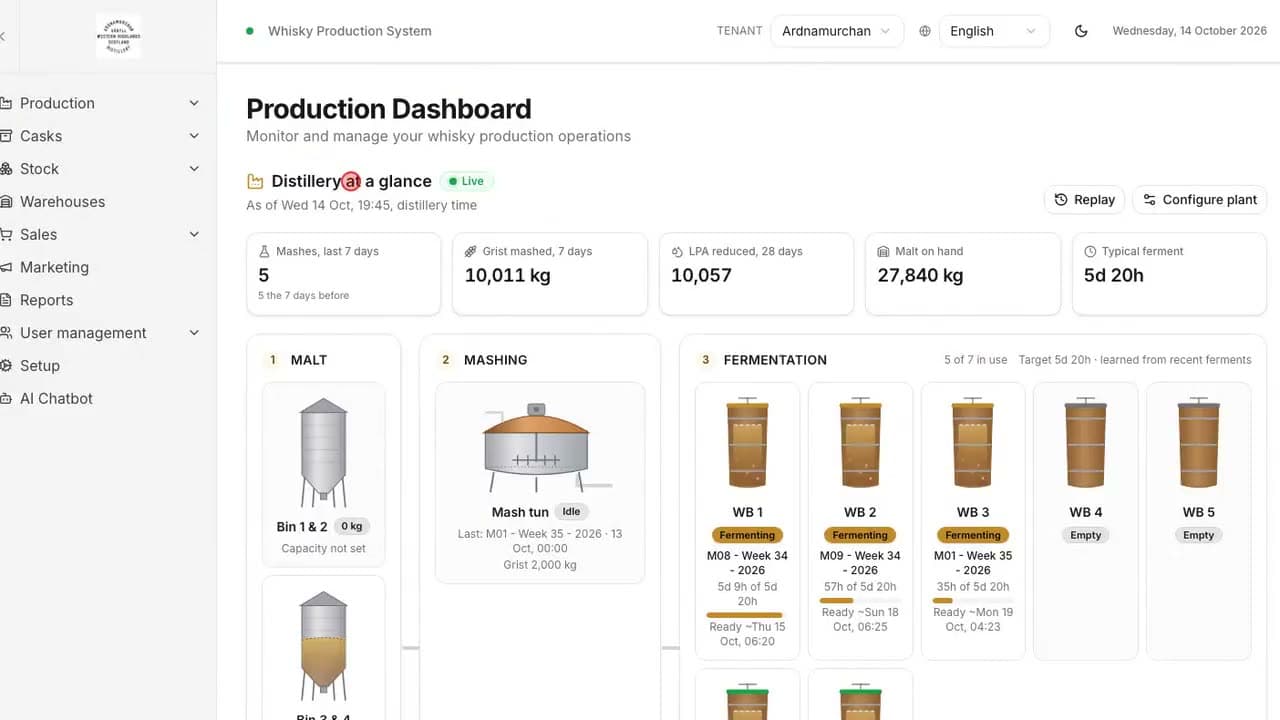The image size is (1280, 720).
Task: Click the LPA reduced droplet icon
Action: (677, 251)
